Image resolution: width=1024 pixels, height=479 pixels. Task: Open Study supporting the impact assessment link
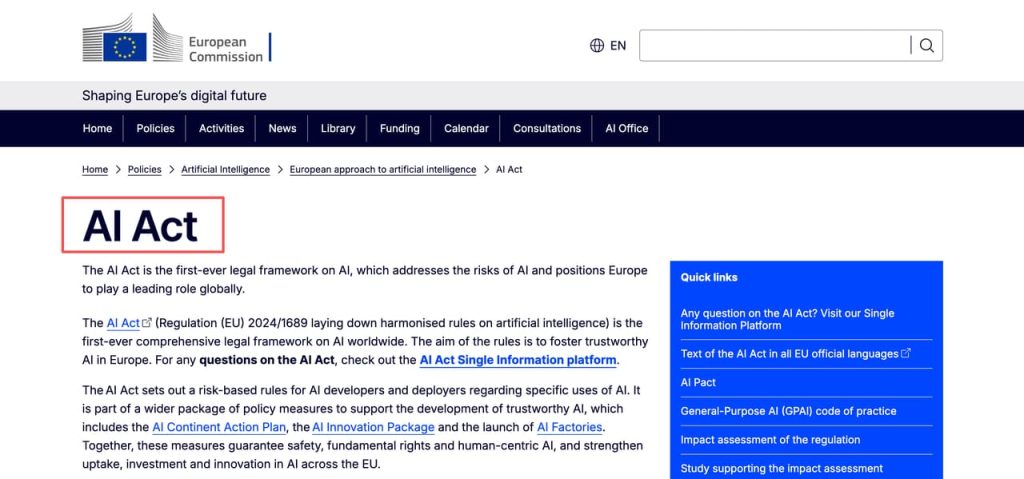point(782,469)
